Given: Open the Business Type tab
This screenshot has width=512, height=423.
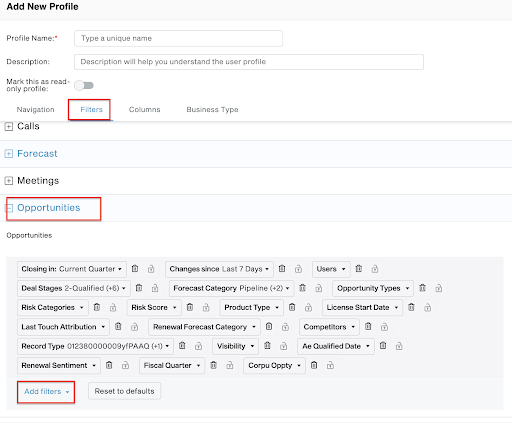Looking at the screenshot, I should pos(212,110).
